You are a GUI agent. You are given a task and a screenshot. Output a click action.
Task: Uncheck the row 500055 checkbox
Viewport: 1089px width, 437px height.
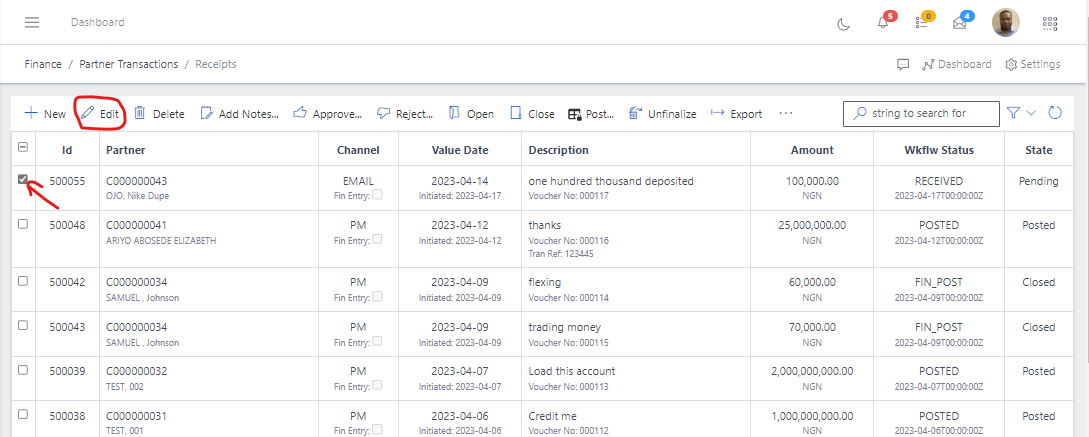coord(23,180)
